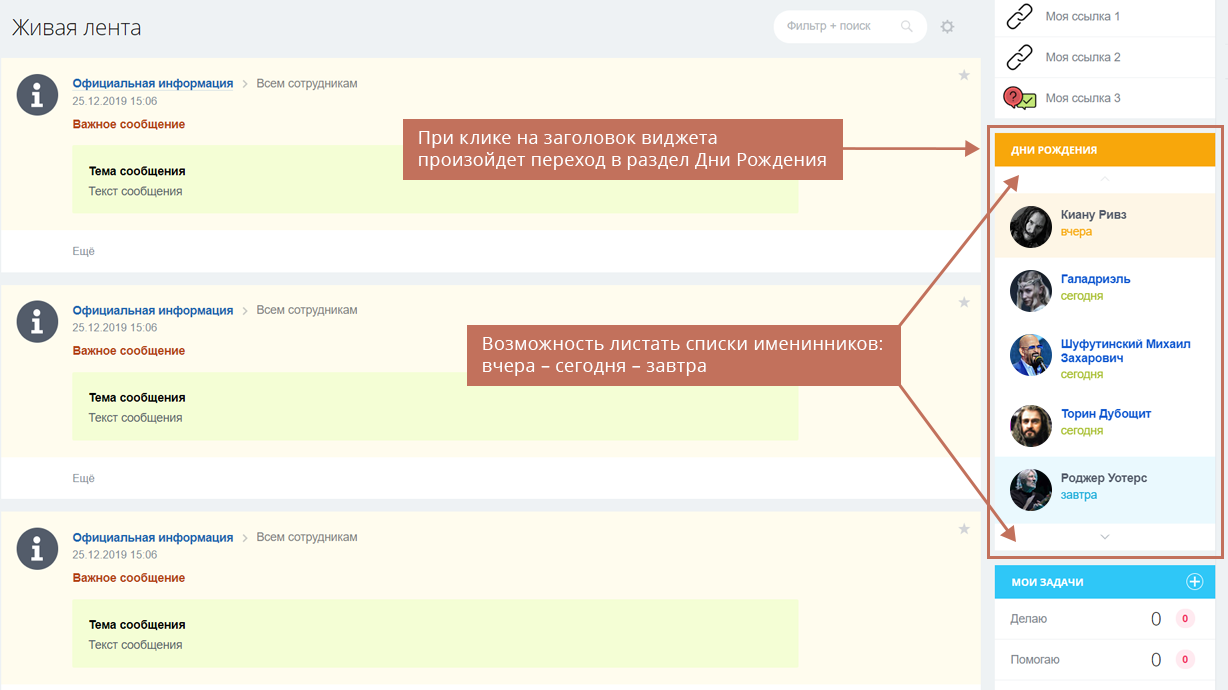Click the question-chat icon of Моя ссылка 3
Viewport: 1228px width, 690px height.
pos(1019,98)
